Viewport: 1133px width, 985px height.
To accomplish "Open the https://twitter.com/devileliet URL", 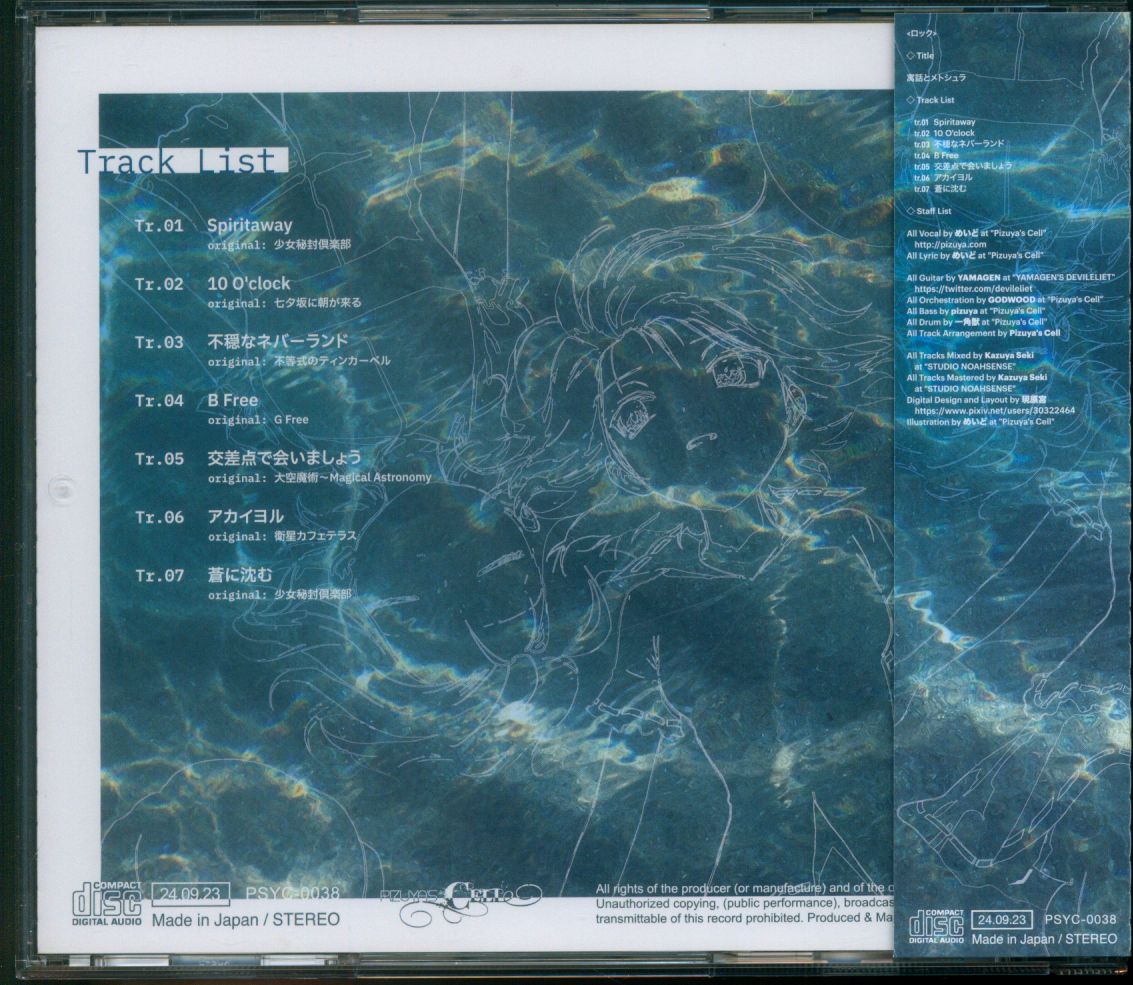I will pos(973,288).
